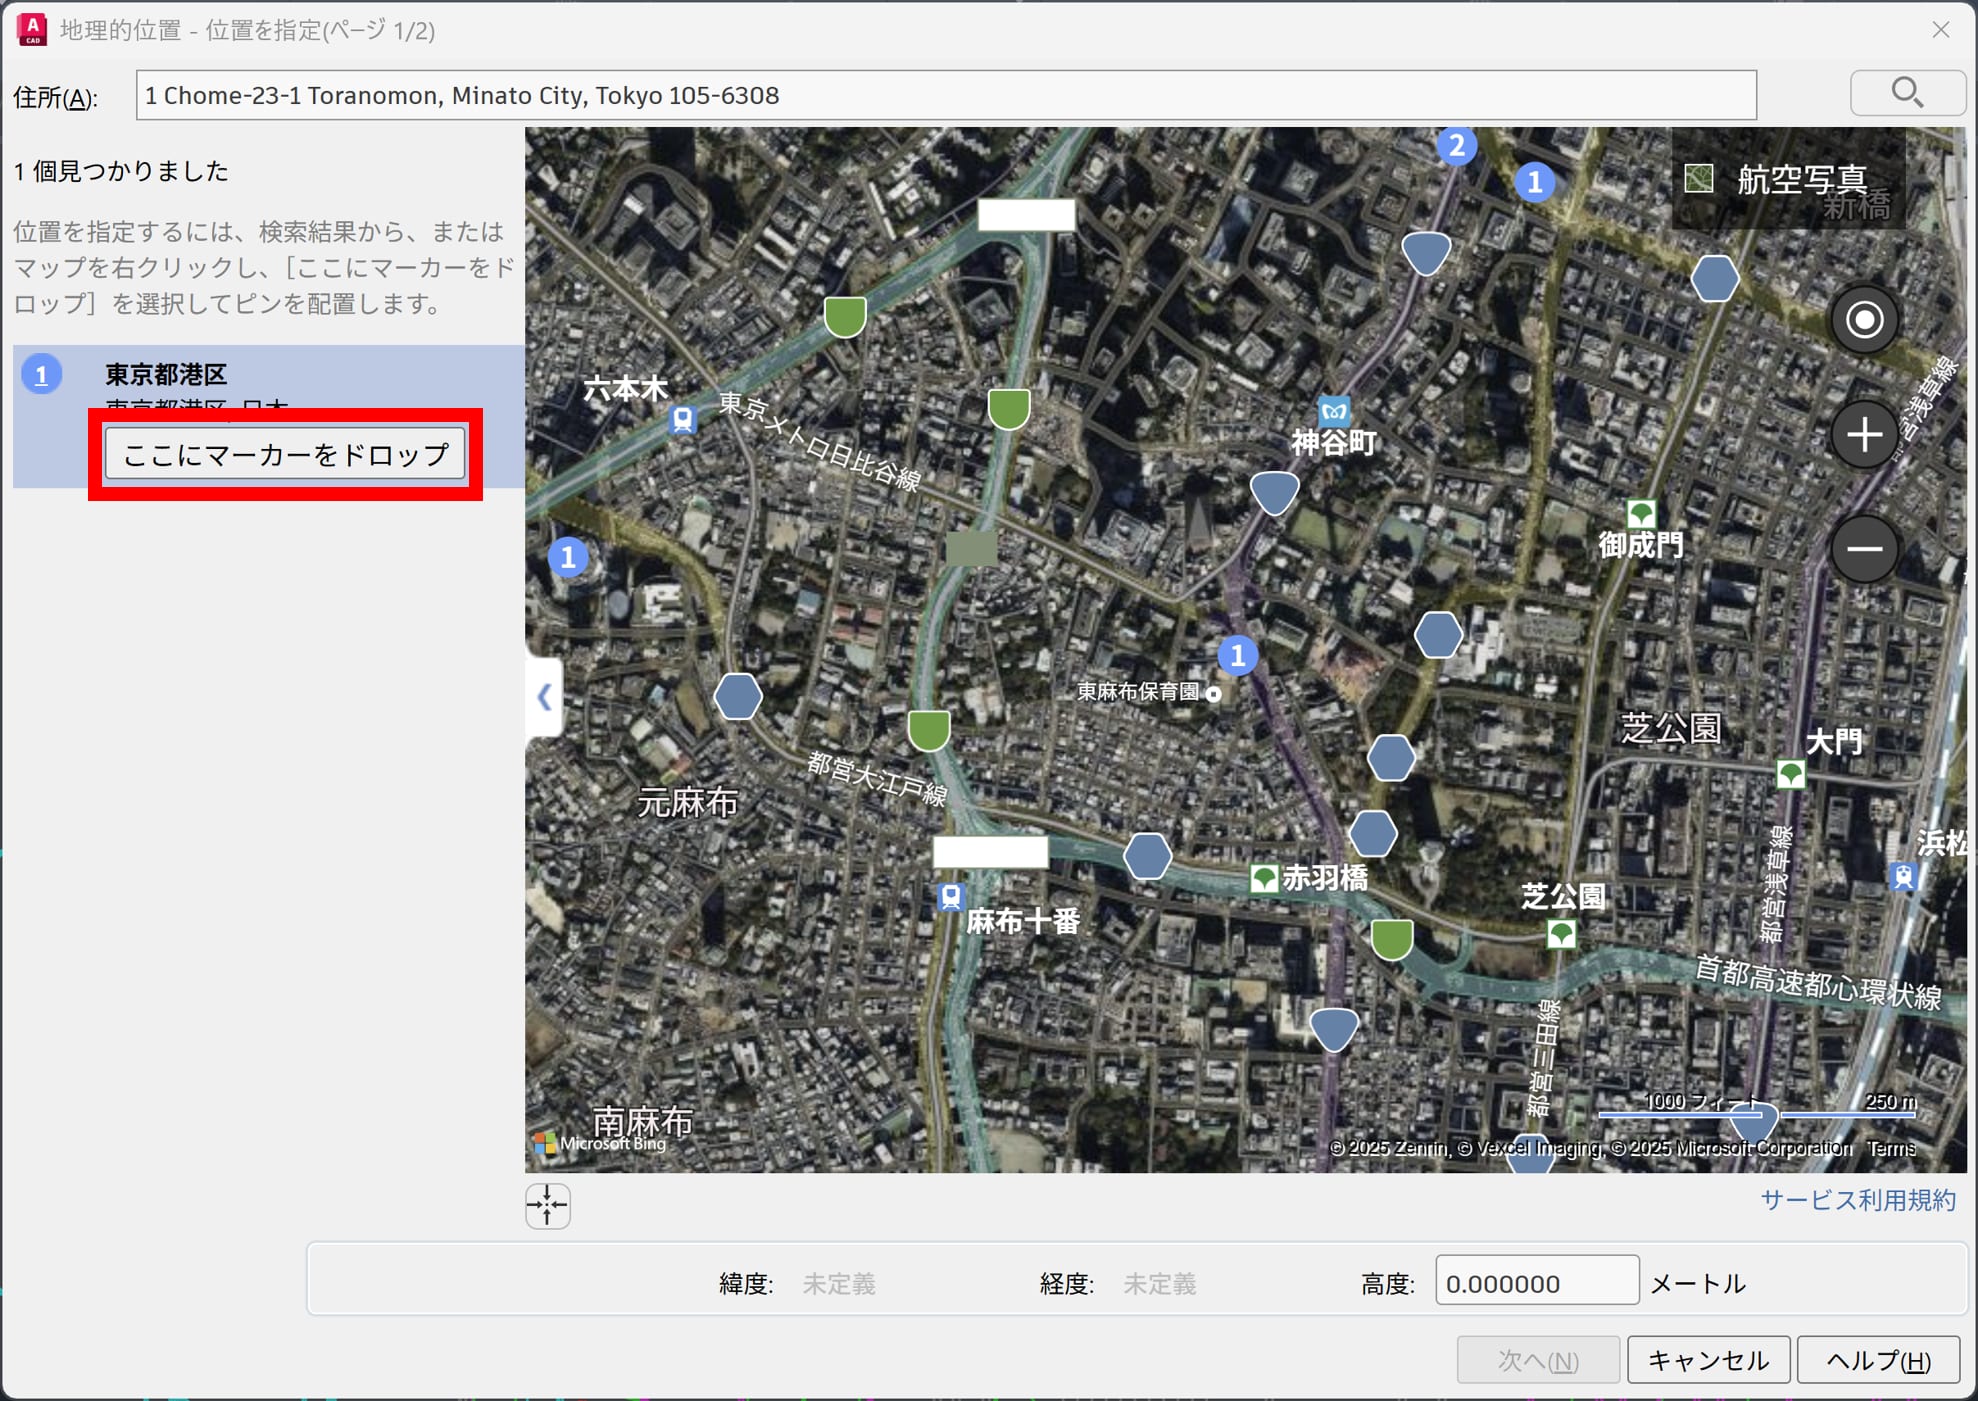Click the numbered pin 2 on map
Viewport: 1978px width, 1401px height.
(1456, 146)
